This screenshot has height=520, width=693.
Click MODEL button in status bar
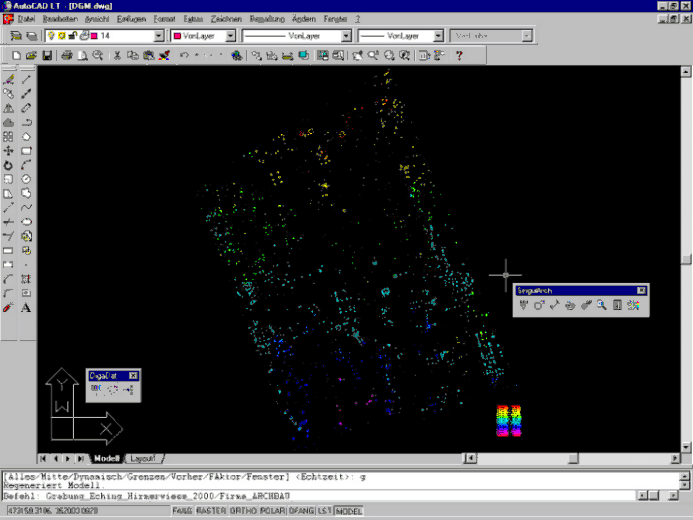(350, 512)
